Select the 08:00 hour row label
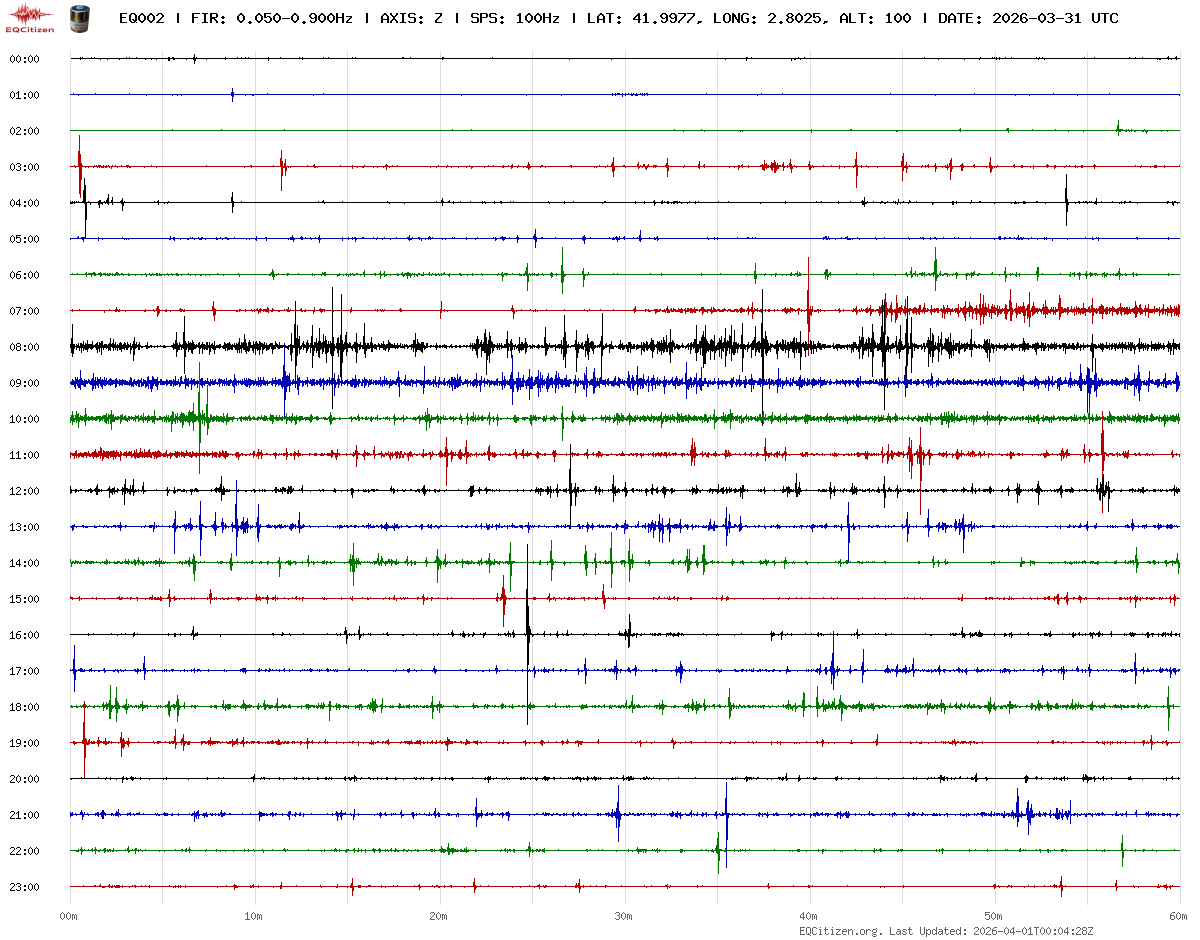Screen dimensions: 1200x940 24,347
